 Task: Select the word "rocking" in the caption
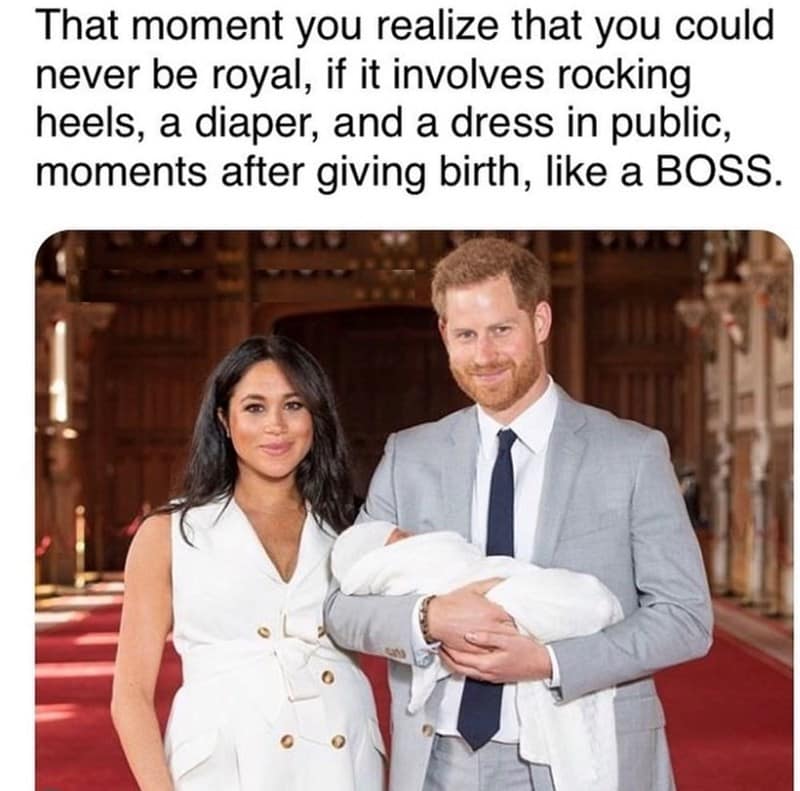tap(624, 78)
